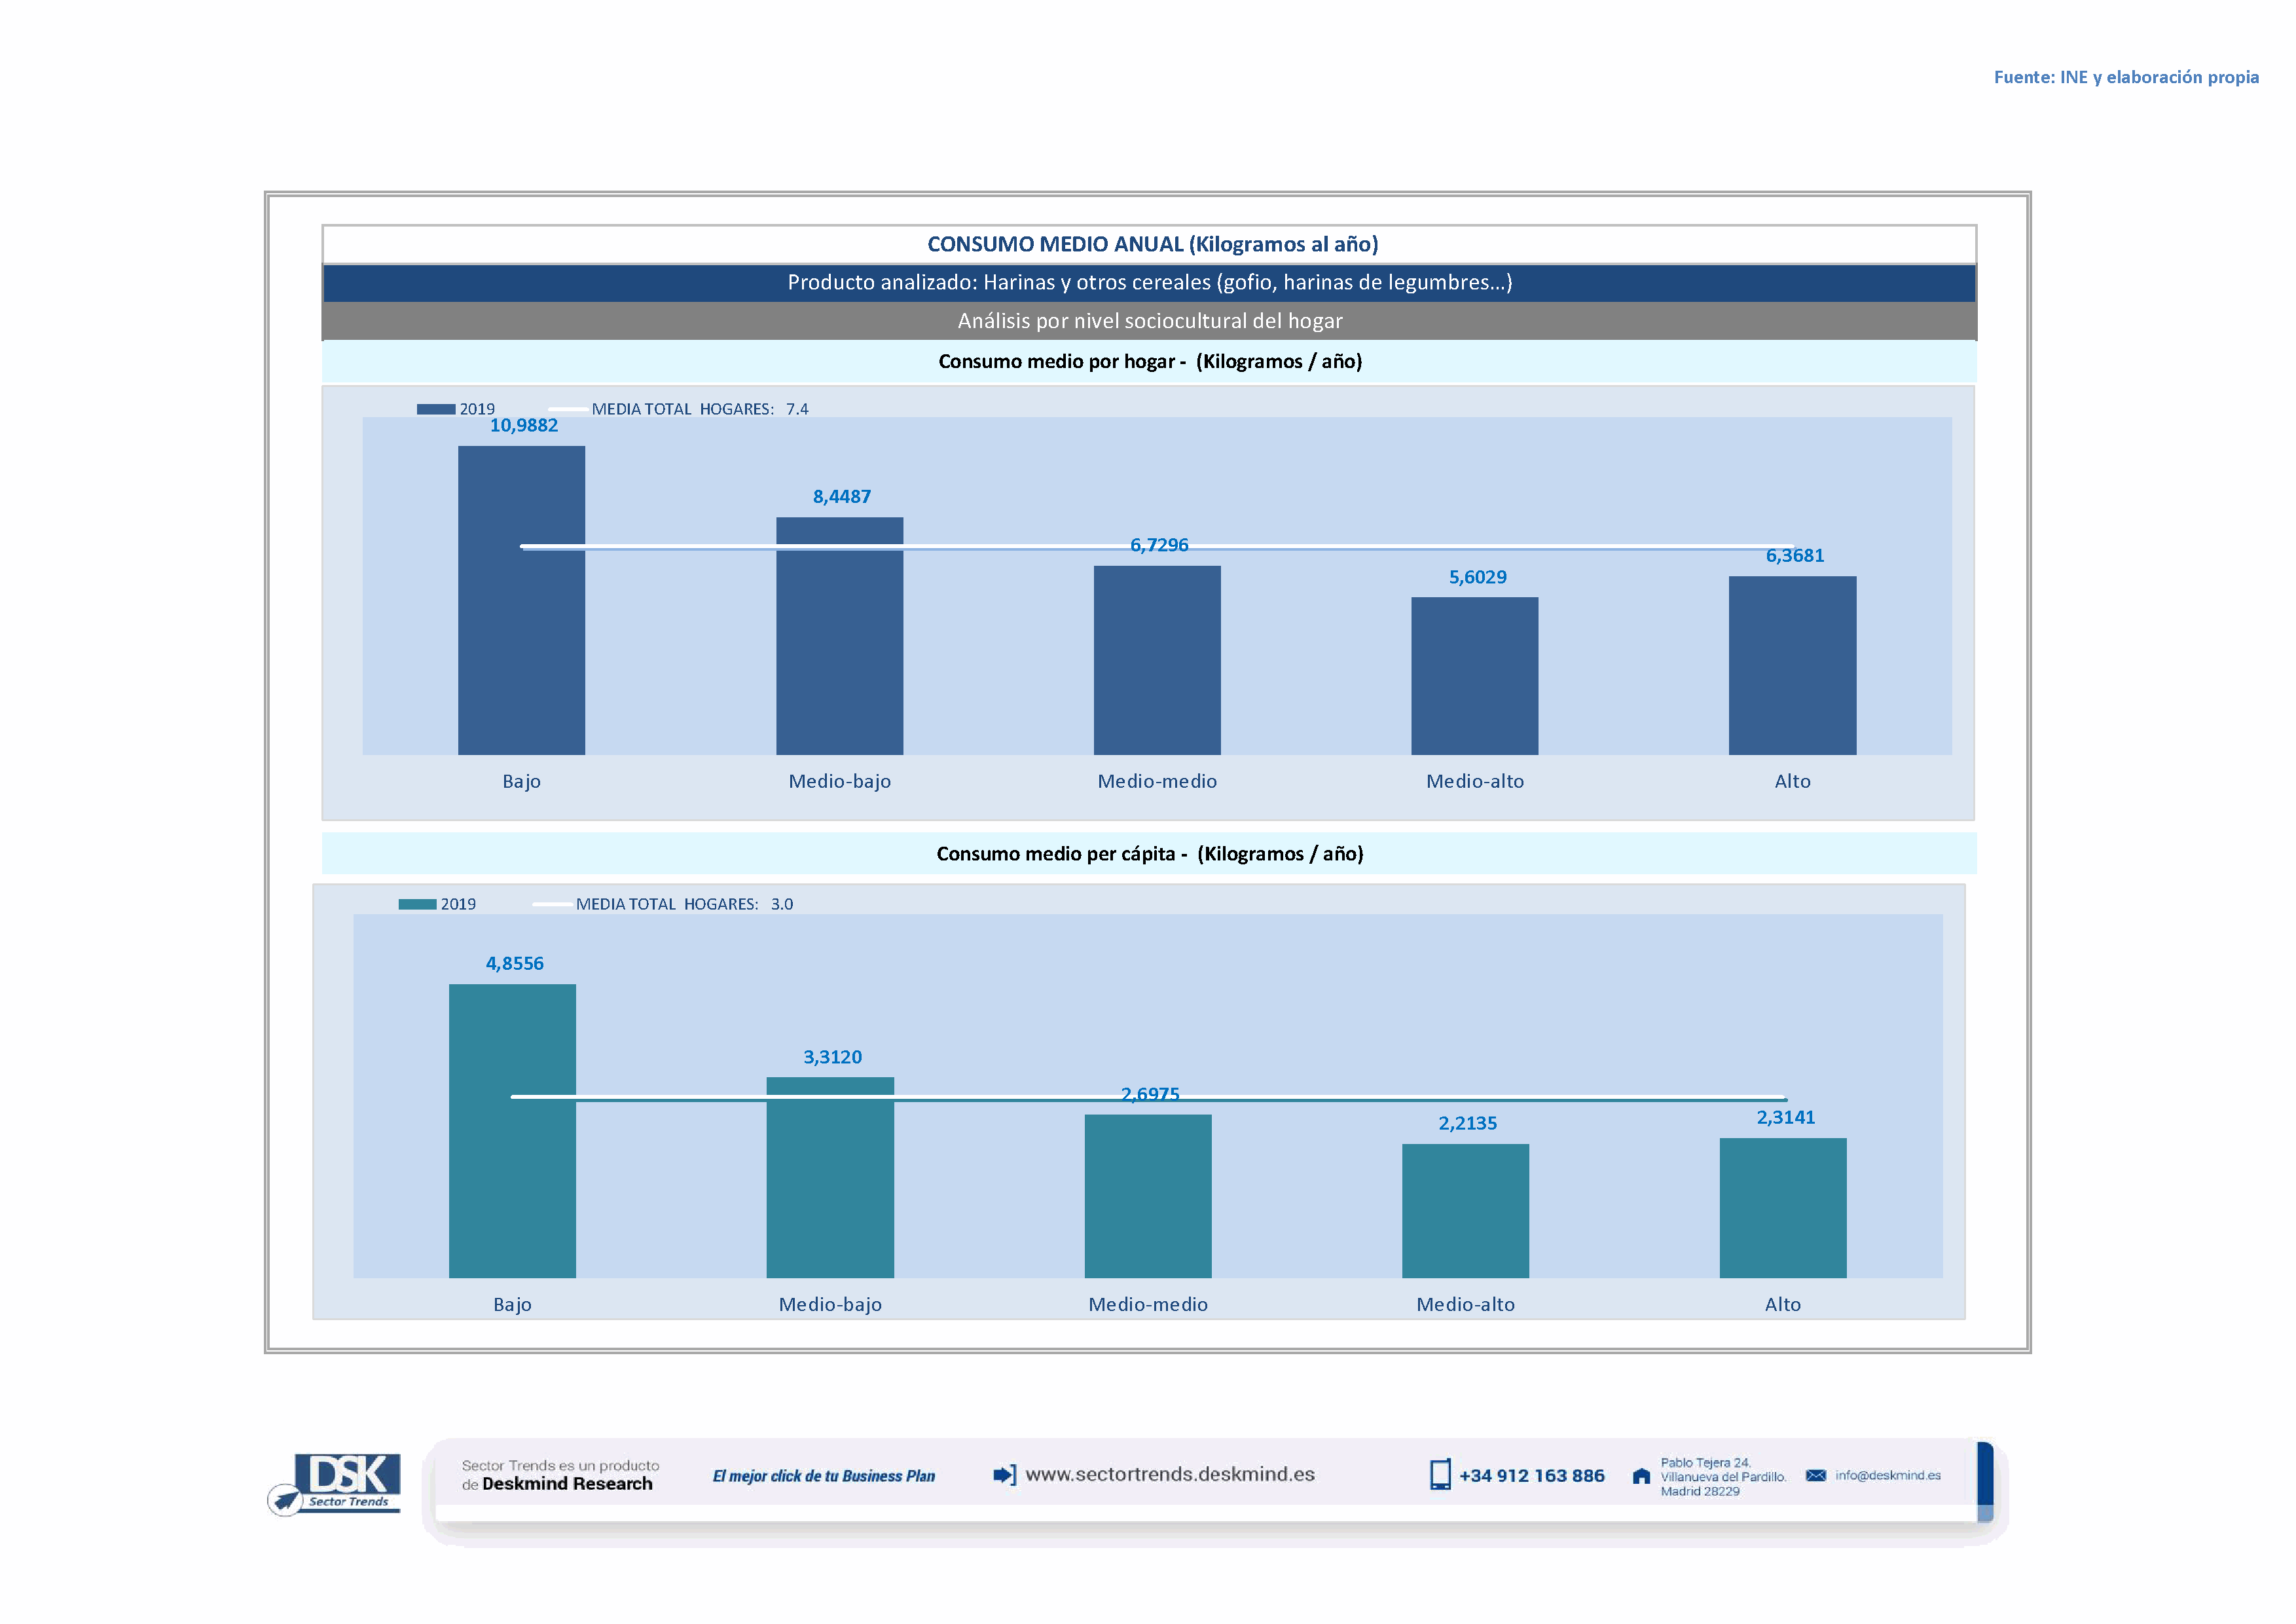Click the 'Análisis por nivel sociocultural' gray header

1149,321
